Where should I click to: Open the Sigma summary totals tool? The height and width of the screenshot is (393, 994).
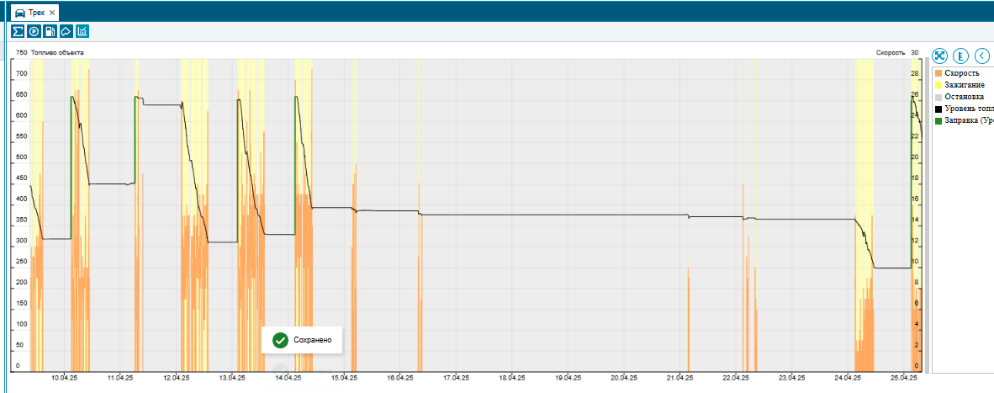point(18,31)
